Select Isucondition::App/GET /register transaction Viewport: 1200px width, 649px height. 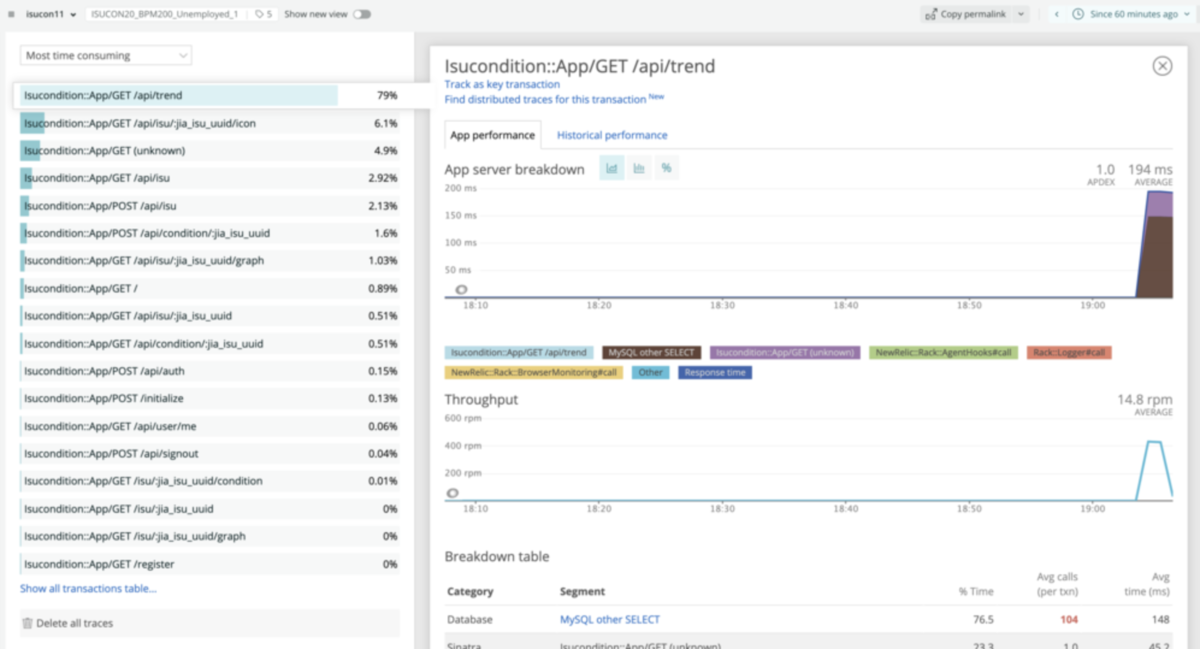coord(210,564)
